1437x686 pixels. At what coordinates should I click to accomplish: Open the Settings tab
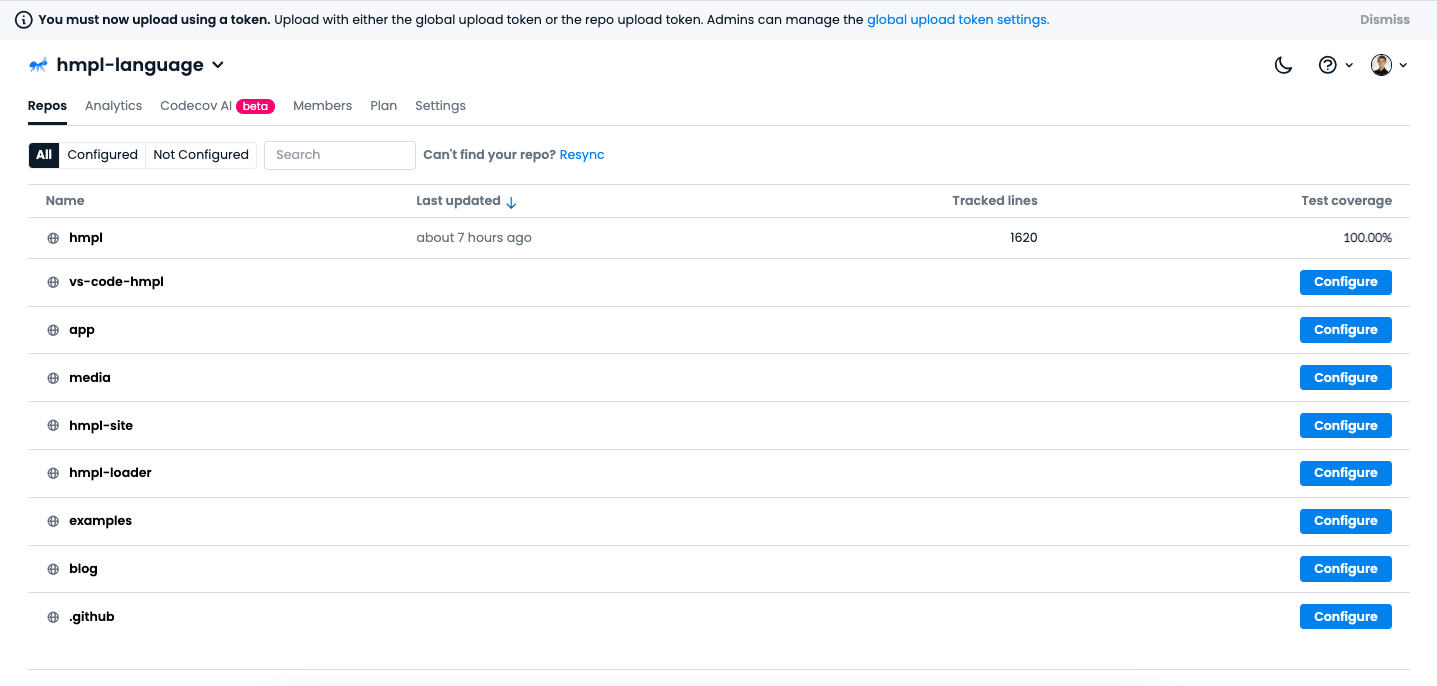440,106
